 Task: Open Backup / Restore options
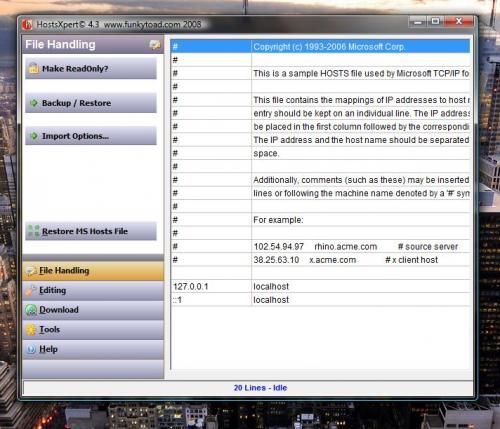[x=91, y=103]
